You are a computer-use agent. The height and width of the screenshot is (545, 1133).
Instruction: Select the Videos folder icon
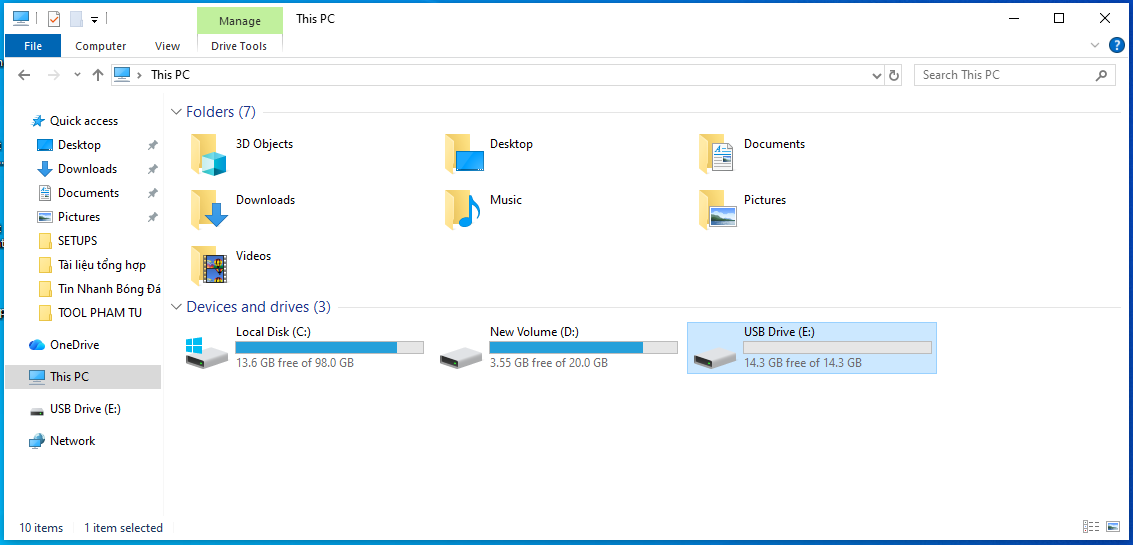[209, 267]
